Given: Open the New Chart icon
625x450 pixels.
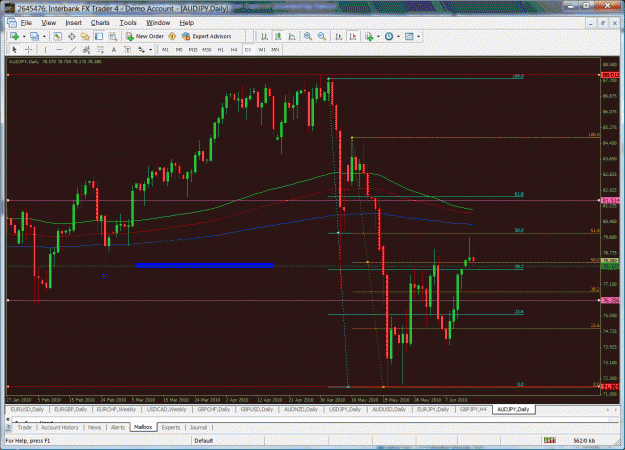Looking at the screenshot, I should (x=15, y=36).
